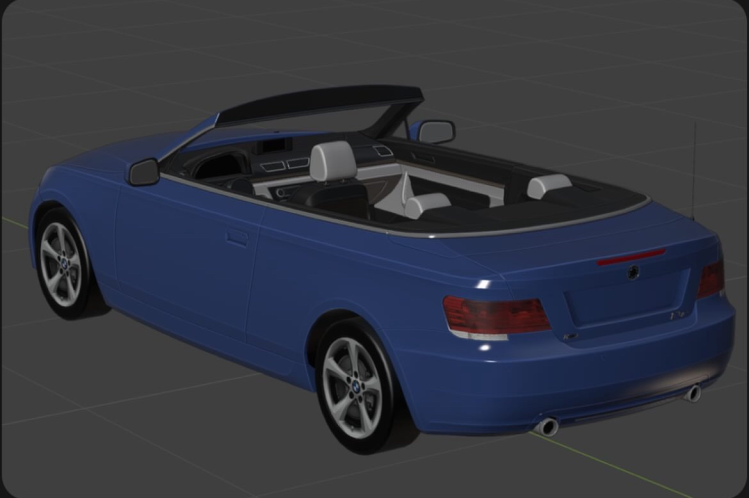Viewport: 749px width, 498px height.
Task: Click the black windshield frame top
Action: pyautogui.click(x=319, y=104)
